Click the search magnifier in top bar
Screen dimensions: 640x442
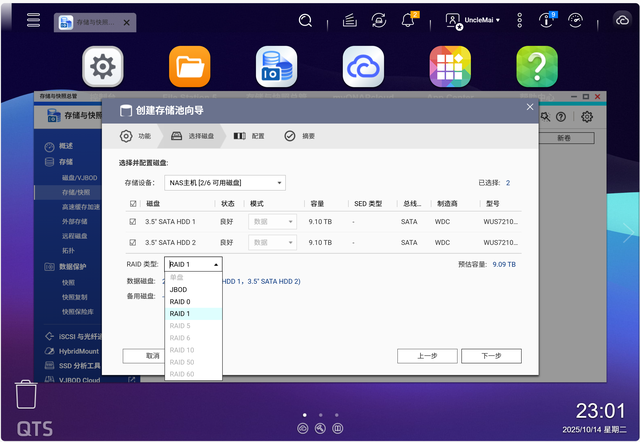(x=305, y=20)
